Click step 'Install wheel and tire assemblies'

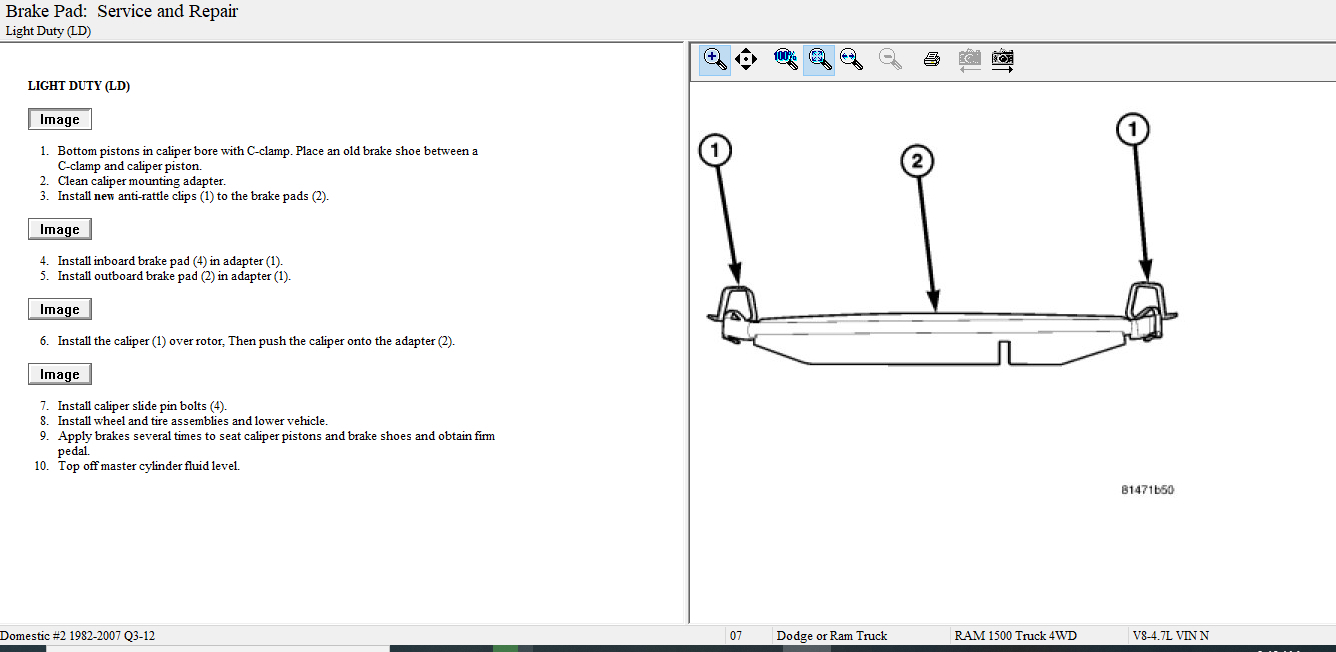[193, 421]
